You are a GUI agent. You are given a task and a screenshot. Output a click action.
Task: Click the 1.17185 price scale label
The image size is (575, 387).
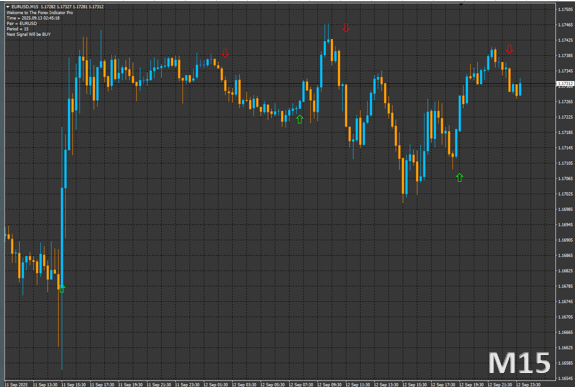coord(565,132)
